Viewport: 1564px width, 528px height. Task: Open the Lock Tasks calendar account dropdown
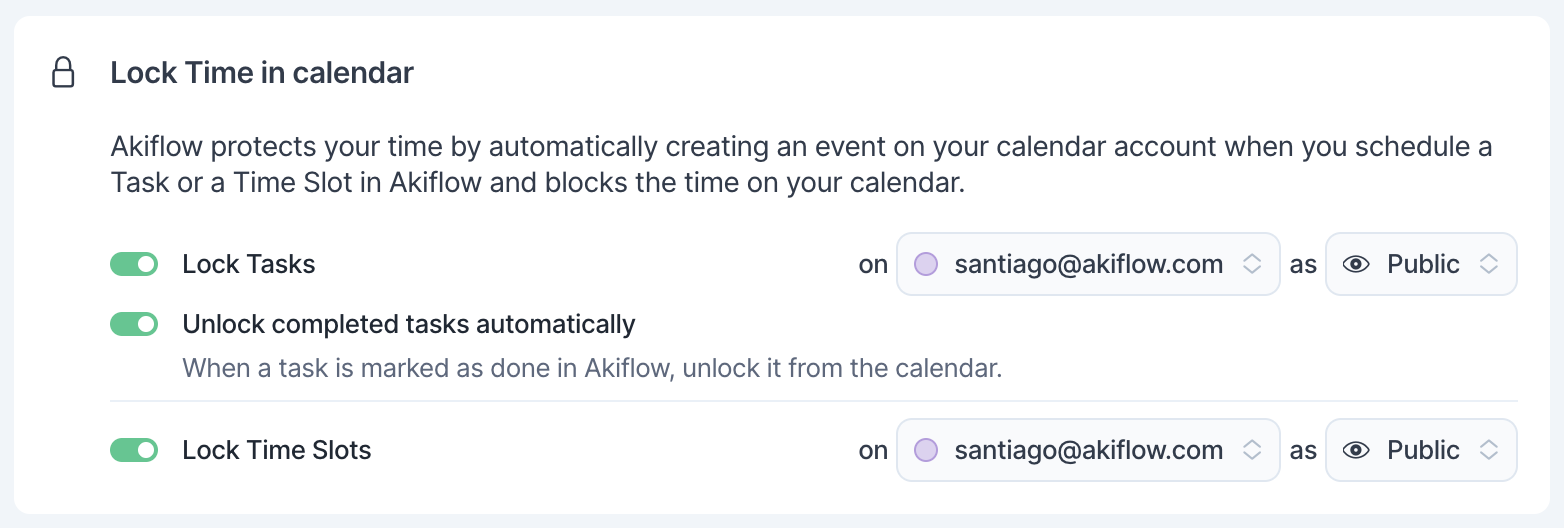(1088, 264)
